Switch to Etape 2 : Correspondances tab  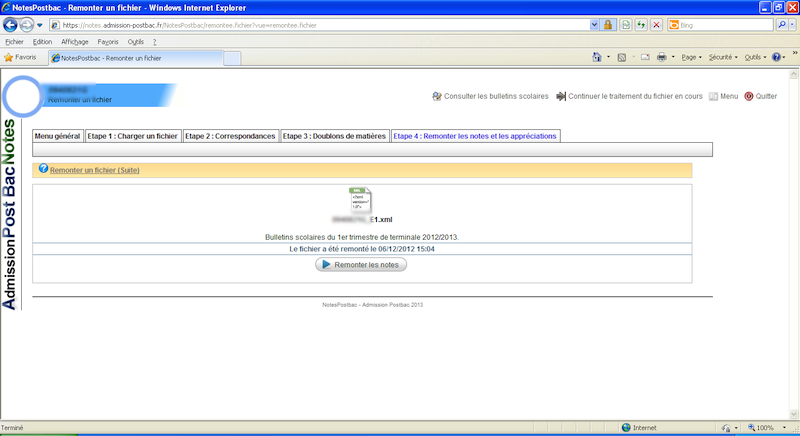pyautogui.click(x=230, y=136)
